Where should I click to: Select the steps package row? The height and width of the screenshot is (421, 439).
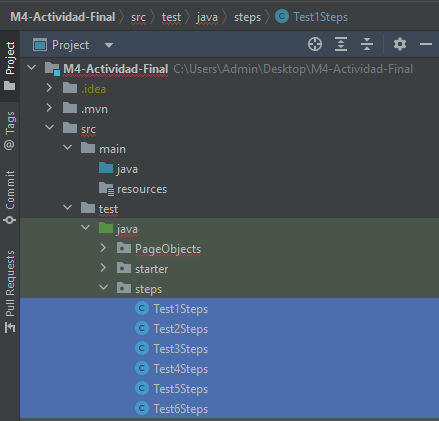click(229, 289)
